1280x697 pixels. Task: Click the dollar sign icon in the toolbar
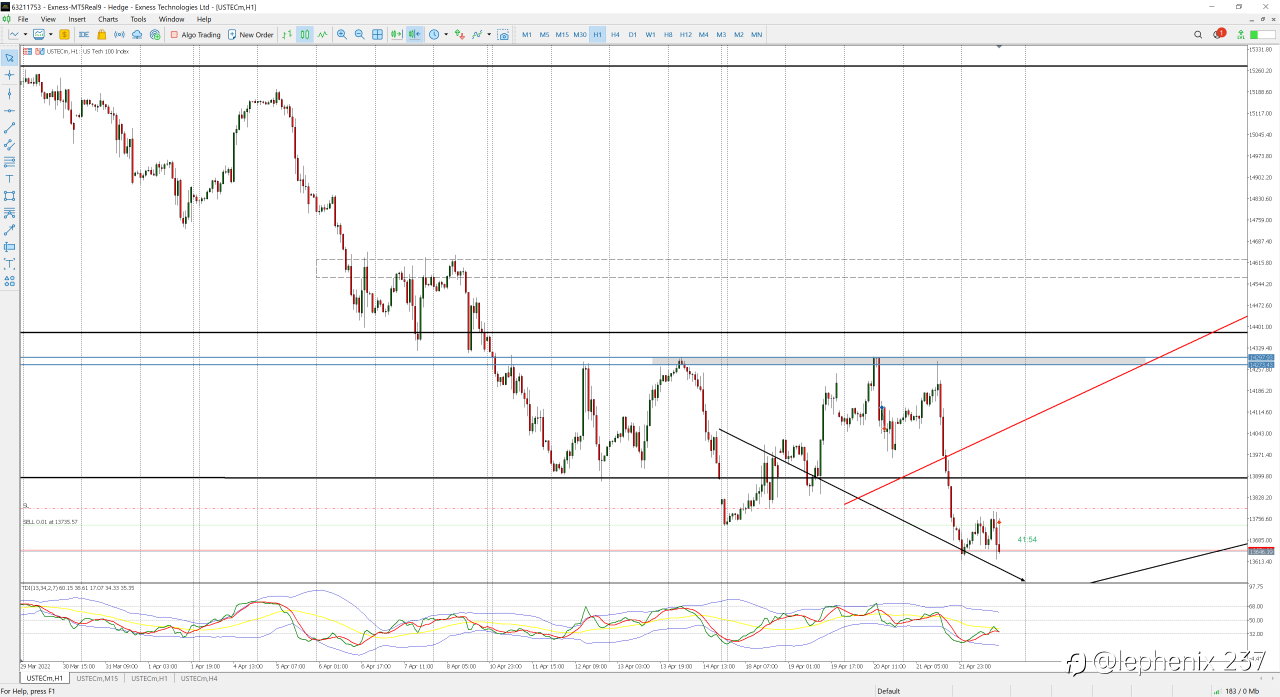(64, 34)
